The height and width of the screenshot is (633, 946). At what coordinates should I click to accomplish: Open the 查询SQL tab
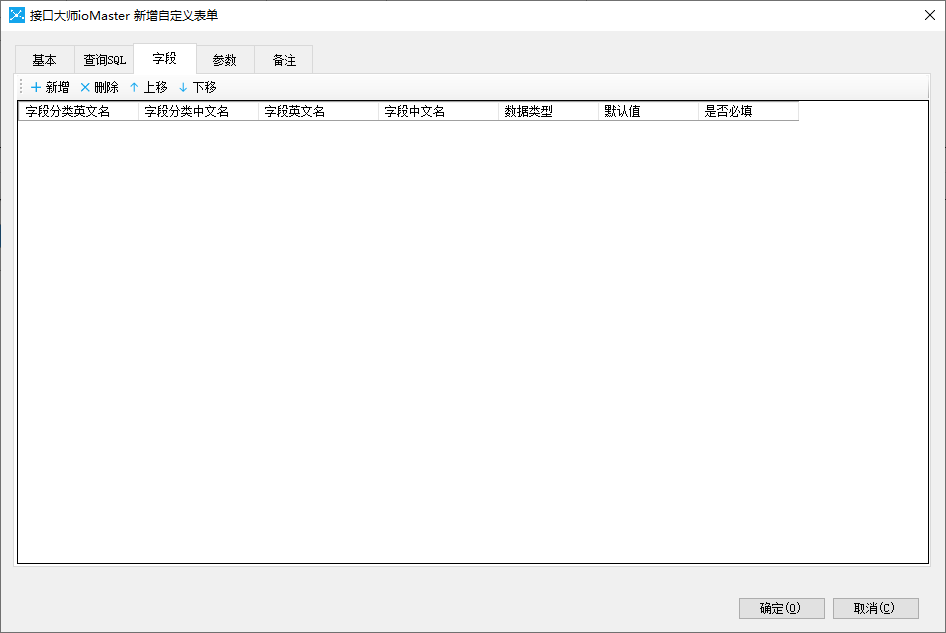(x=104, y=60)
